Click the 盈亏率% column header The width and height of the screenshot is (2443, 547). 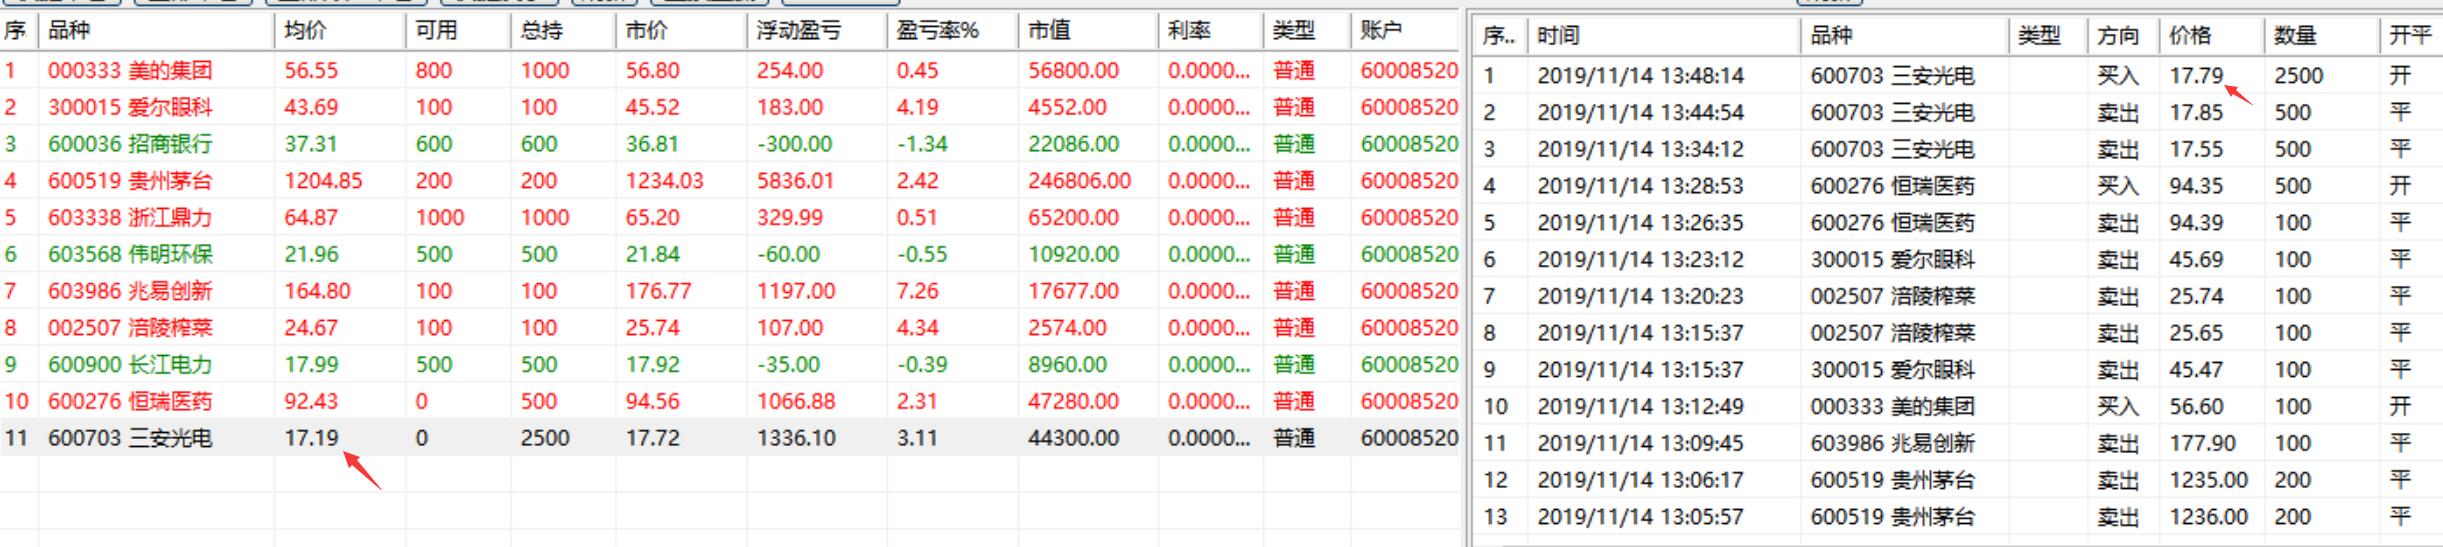point(951,31)
